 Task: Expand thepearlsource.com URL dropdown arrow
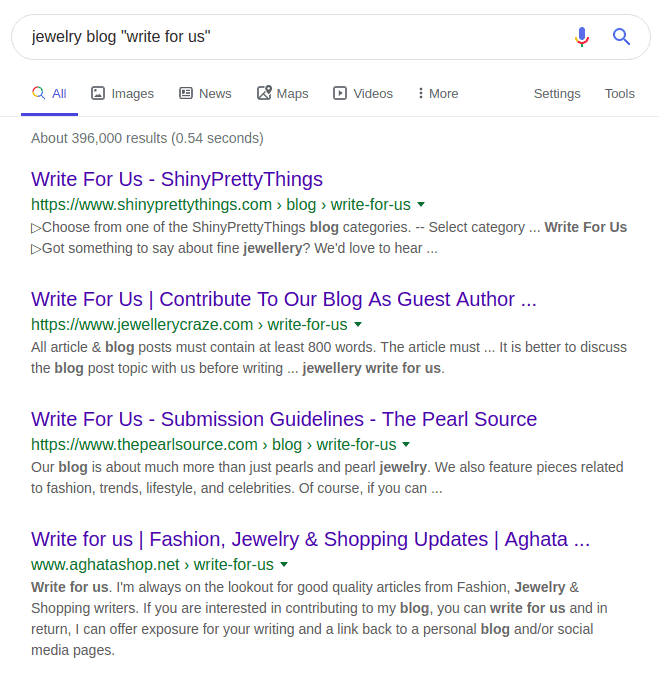click(x=406, y=445)
